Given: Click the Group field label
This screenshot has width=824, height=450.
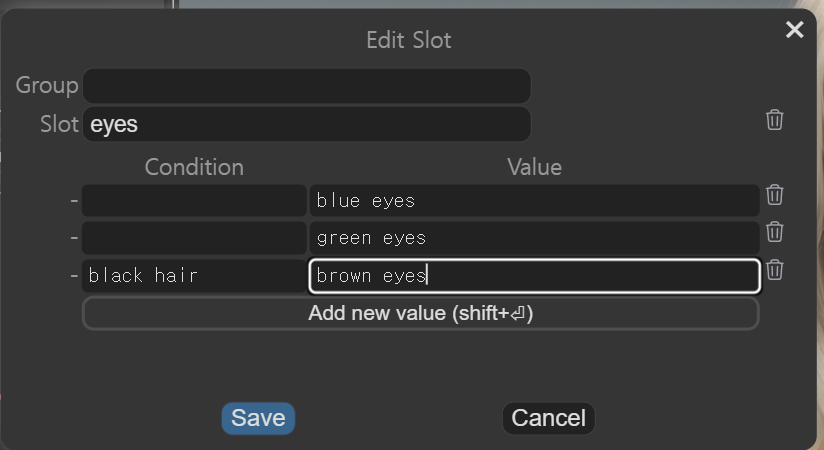Looking at the screenshot, I should [47, 86].
